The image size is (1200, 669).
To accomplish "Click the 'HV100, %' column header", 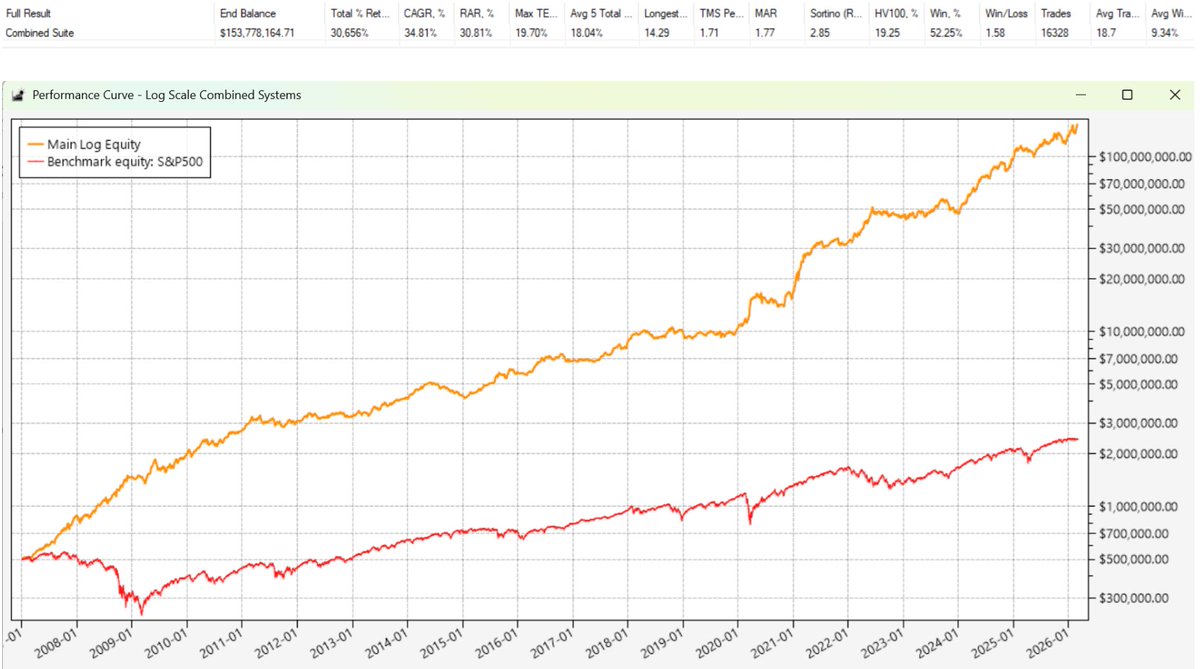I will (x=898, y=13).
